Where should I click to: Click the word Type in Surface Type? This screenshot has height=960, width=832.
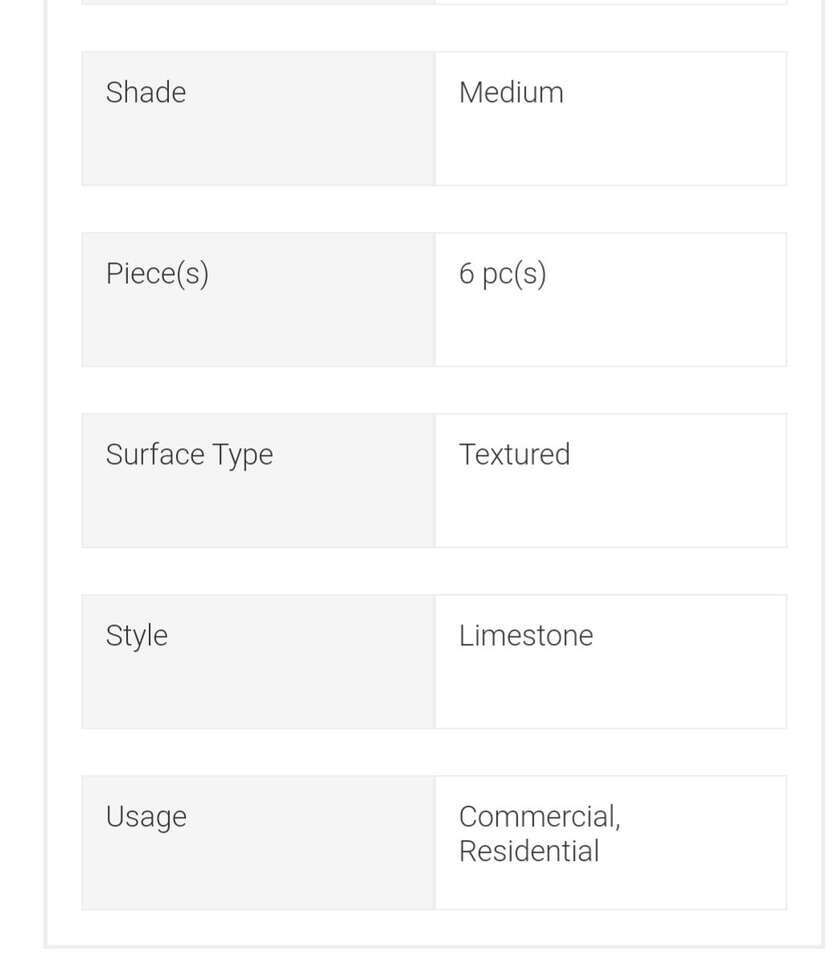pos(243,455)
